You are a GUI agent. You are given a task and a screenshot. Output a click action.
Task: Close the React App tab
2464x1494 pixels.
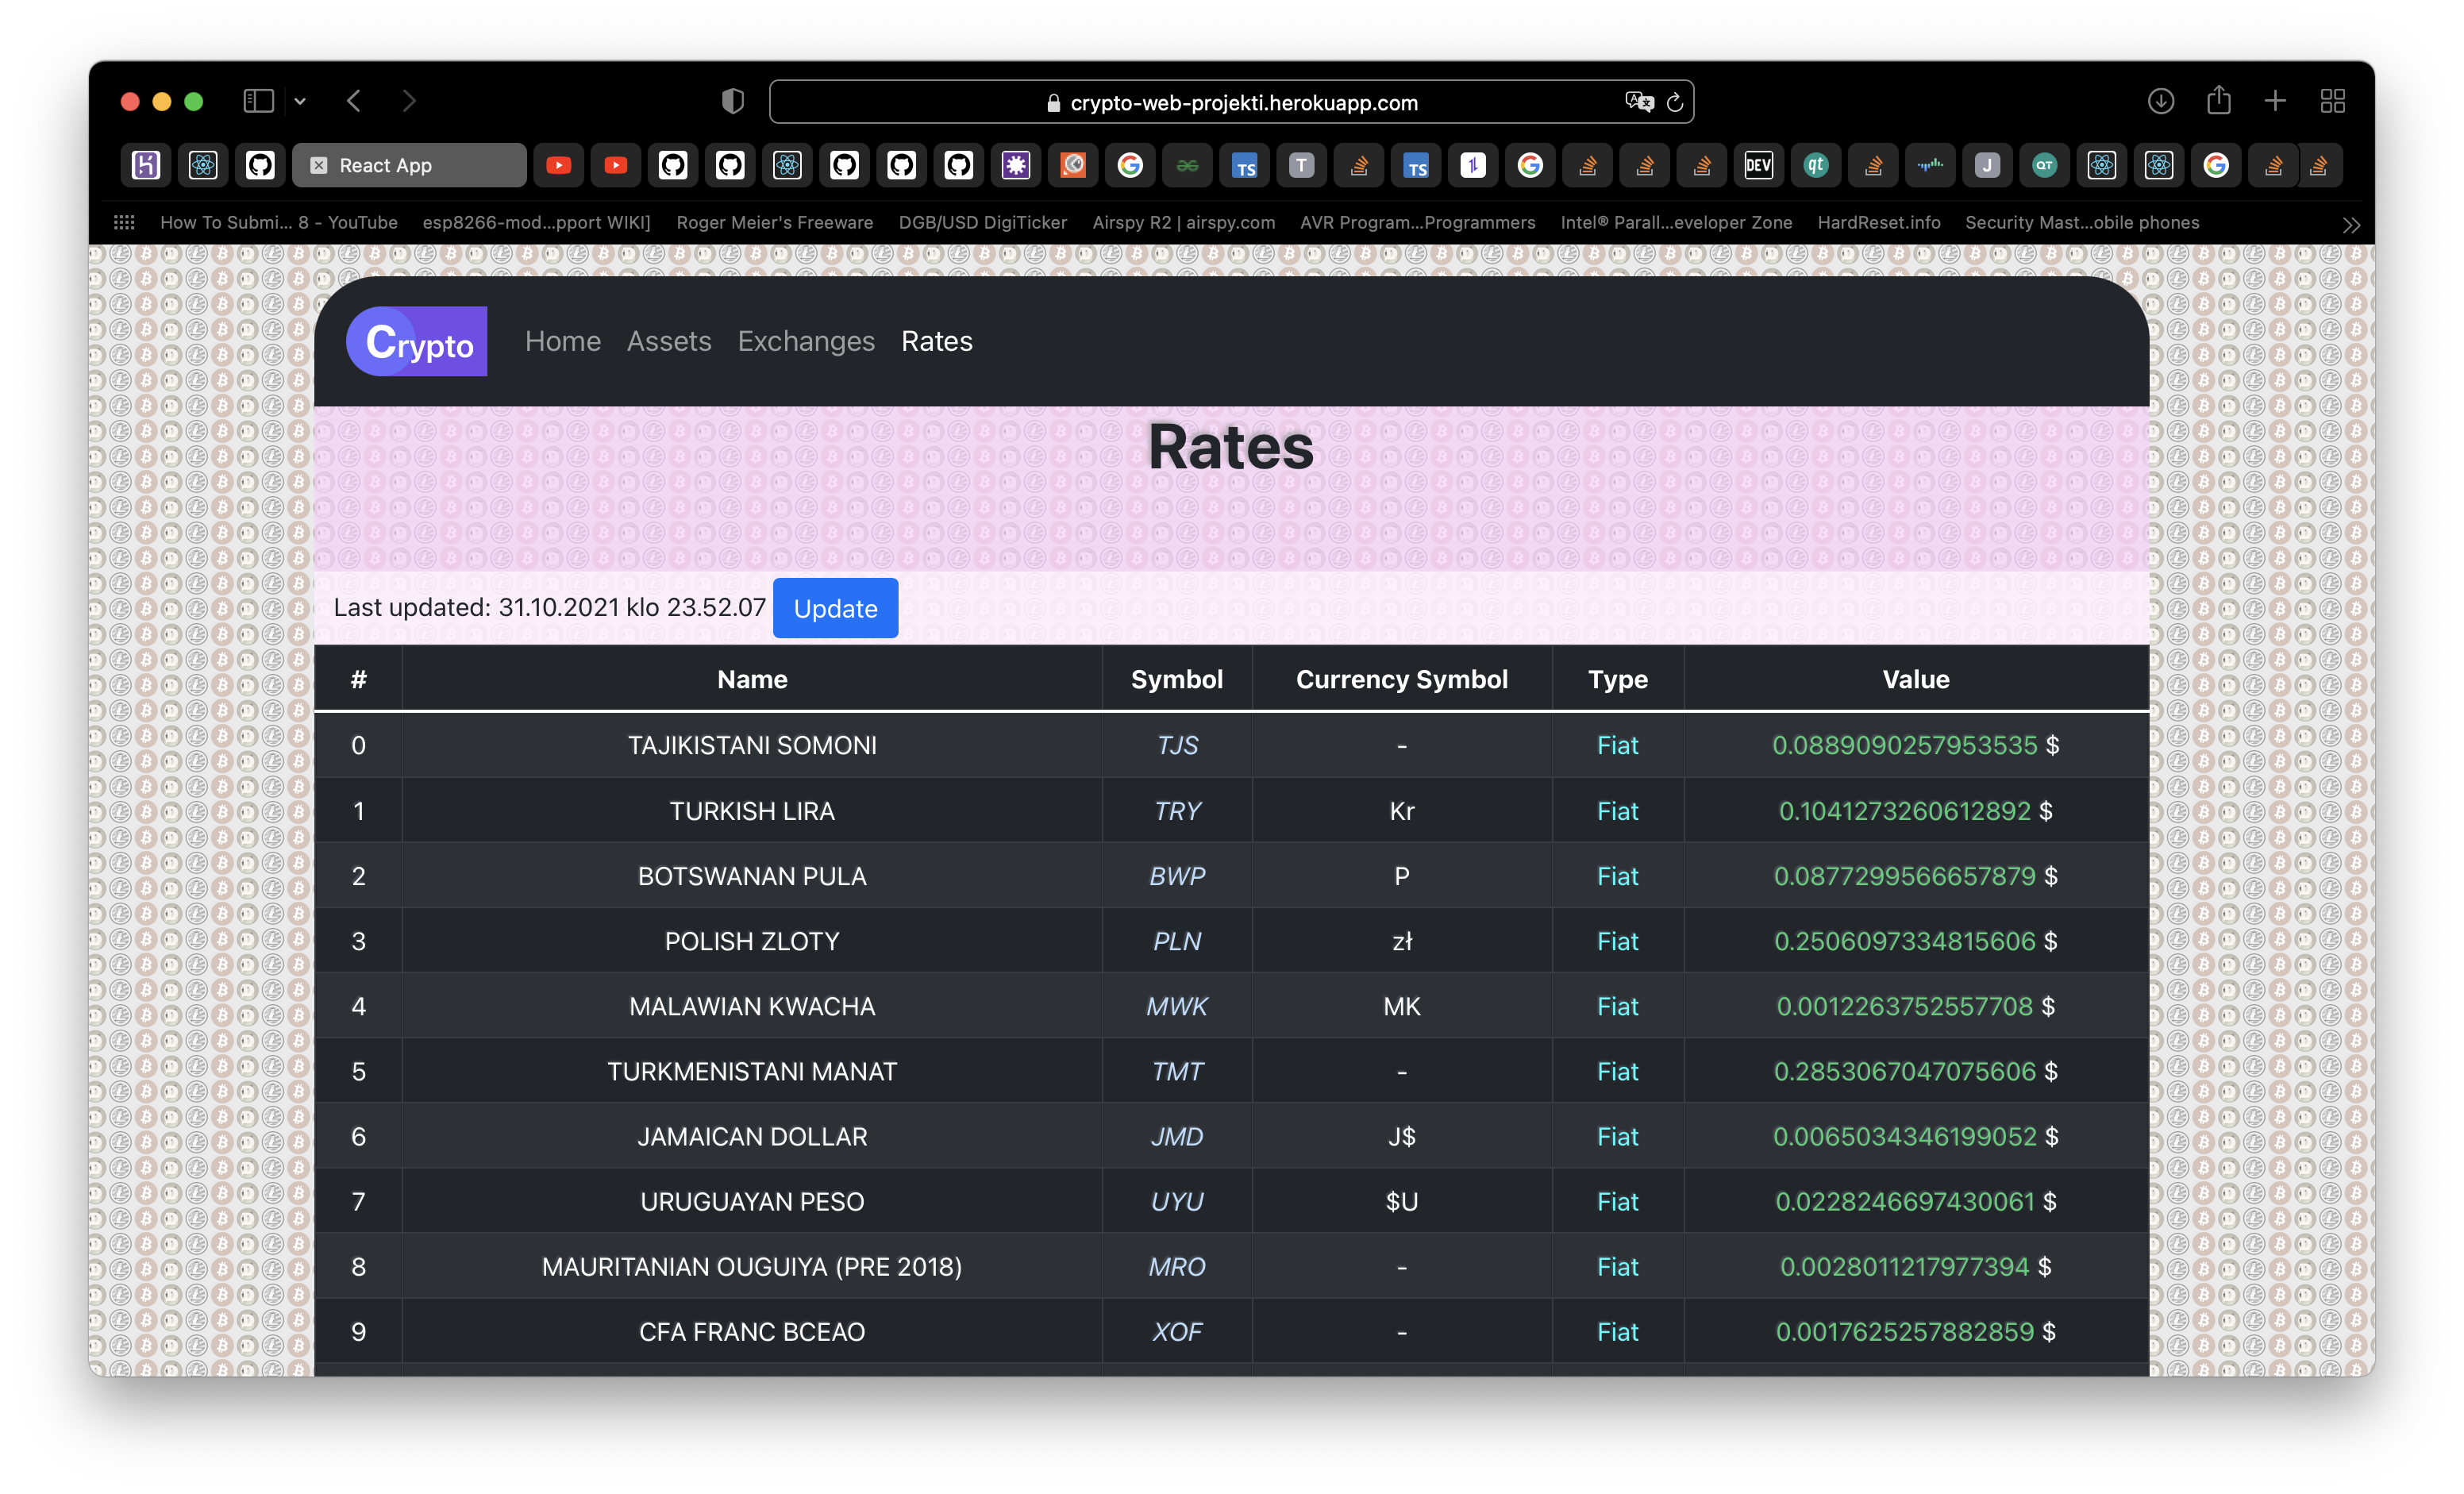[319, 166]
